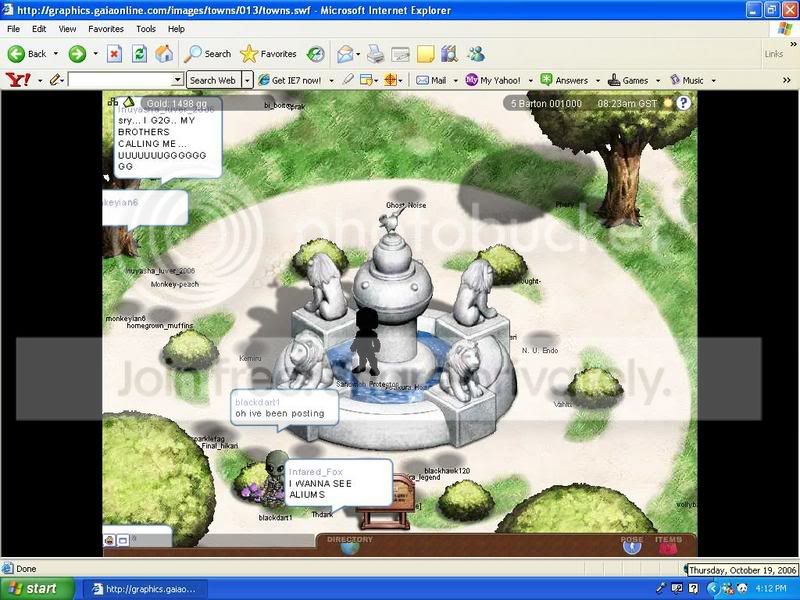The width and height of the screenshot is (800, 600).
Task: Open the Yahoo! logo dropdown arrow
Action: click(x=40, y=81)
